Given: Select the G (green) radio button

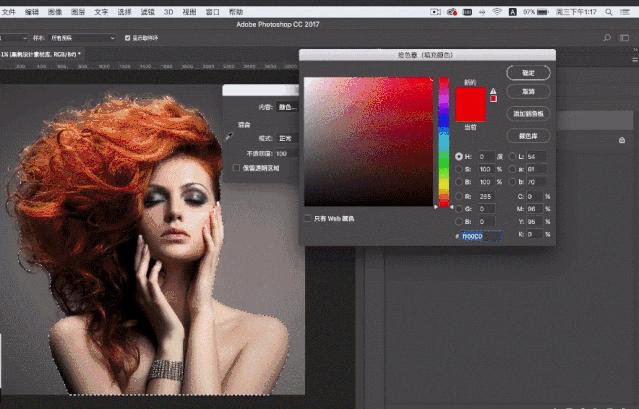Looking at the screenshot, I should pos(459,209).
